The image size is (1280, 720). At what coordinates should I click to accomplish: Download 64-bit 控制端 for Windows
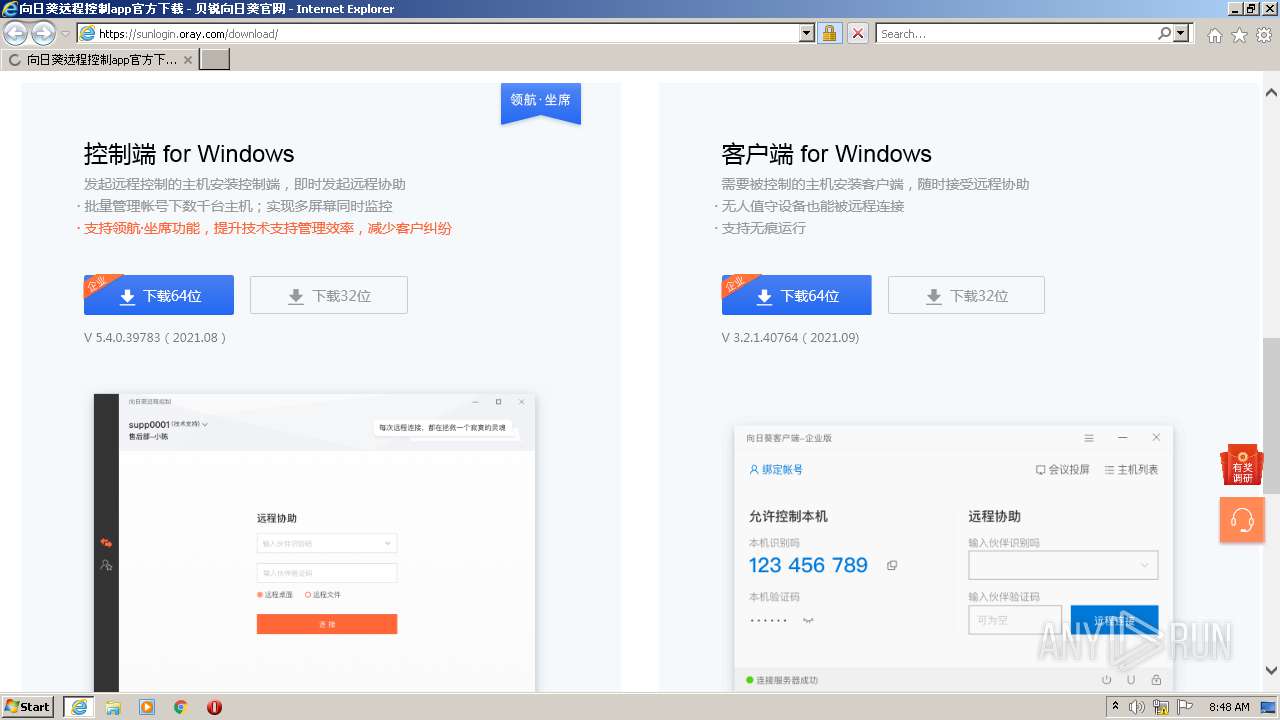[x=159, y=295]
